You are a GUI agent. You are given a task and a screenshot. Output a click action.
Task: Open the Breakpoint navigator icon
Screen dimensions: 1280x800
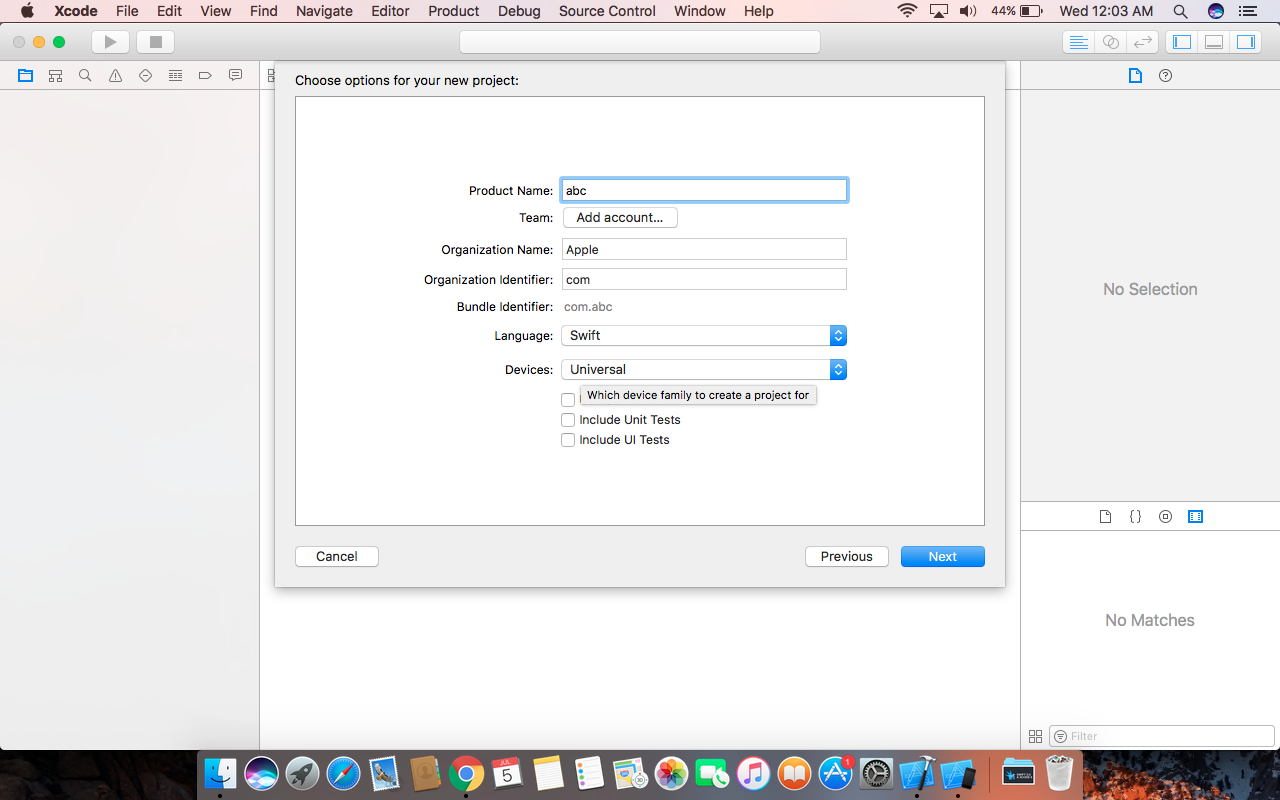click(205, 76)
